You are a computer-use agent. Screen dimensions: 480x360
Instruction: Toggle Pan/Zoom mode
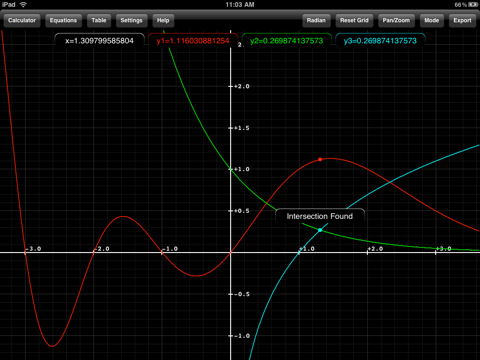396,20
